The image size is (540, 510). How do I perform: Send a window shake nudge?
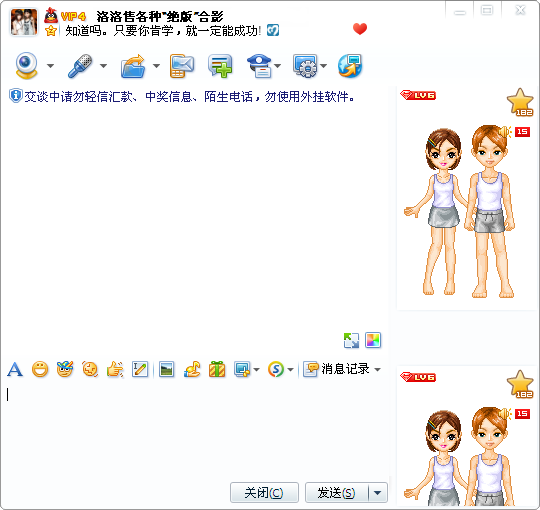[x=115, y=370]
